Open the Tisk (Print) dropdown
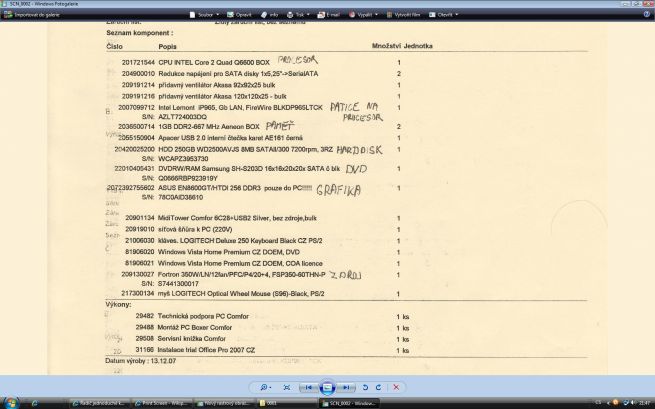Screen dimensions: 655x409 point(298,15)
